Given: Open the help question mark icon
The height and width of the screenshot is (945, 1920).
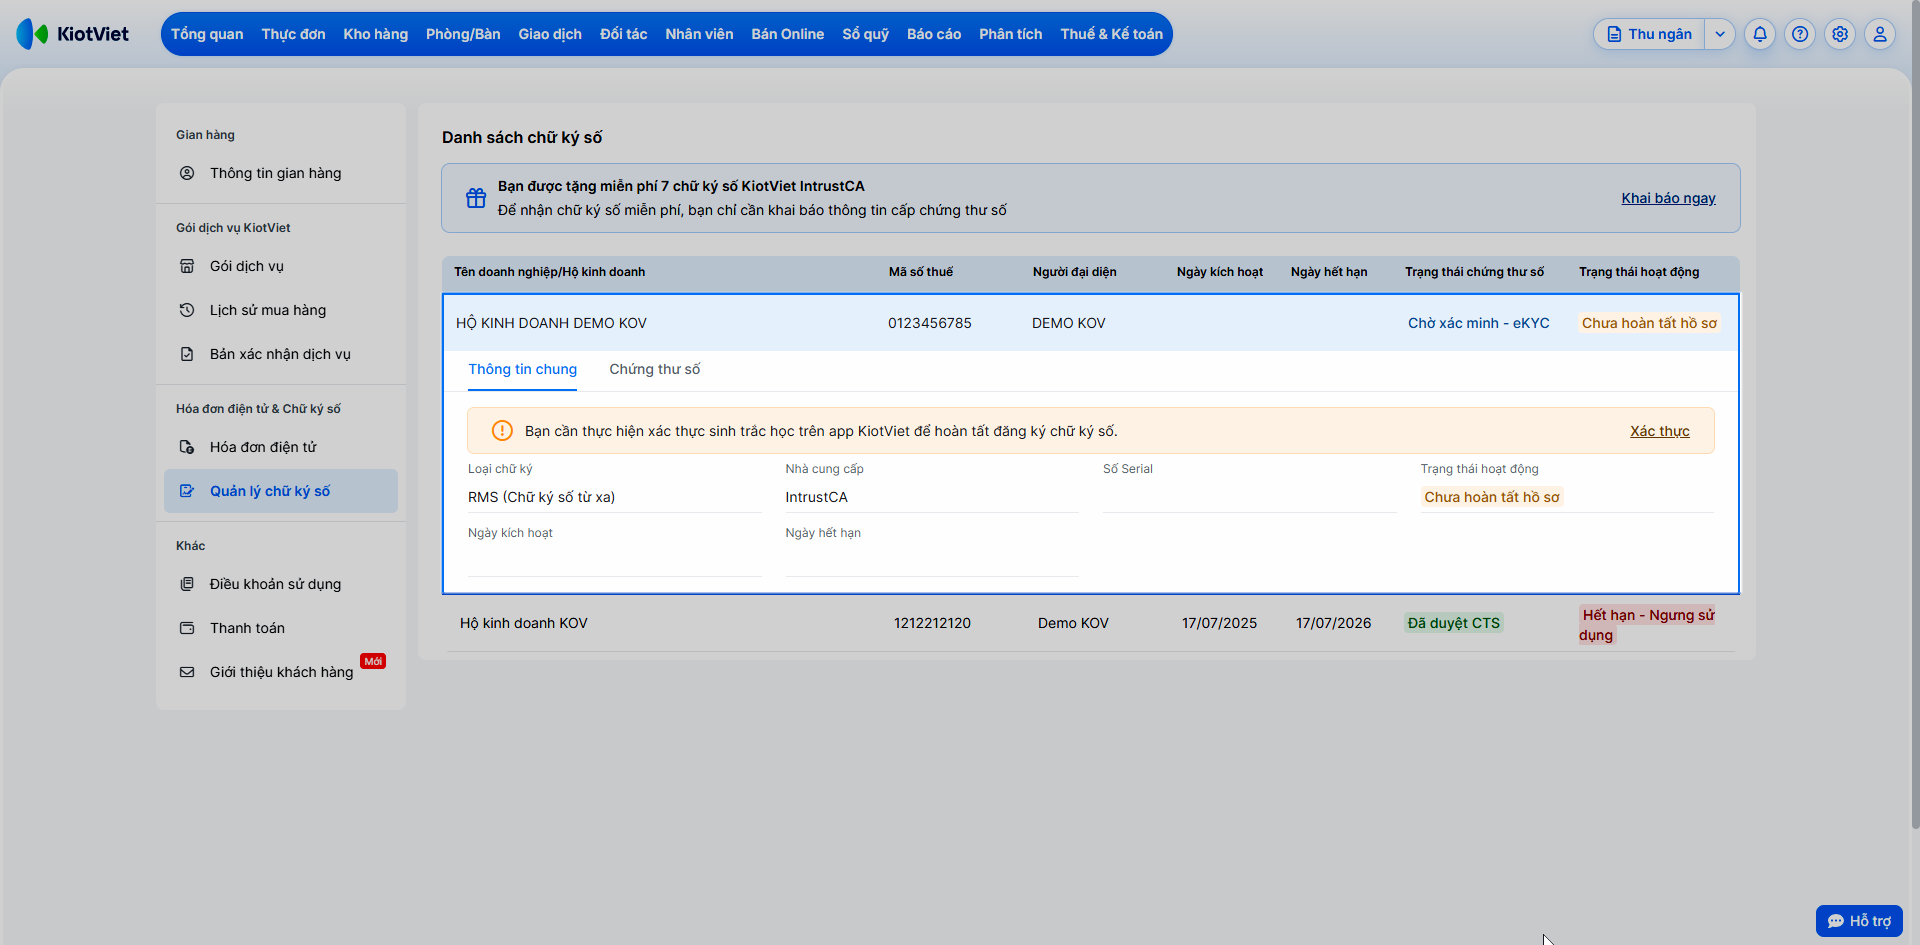Looking at the screenshot, I should tap(1800, 34).
